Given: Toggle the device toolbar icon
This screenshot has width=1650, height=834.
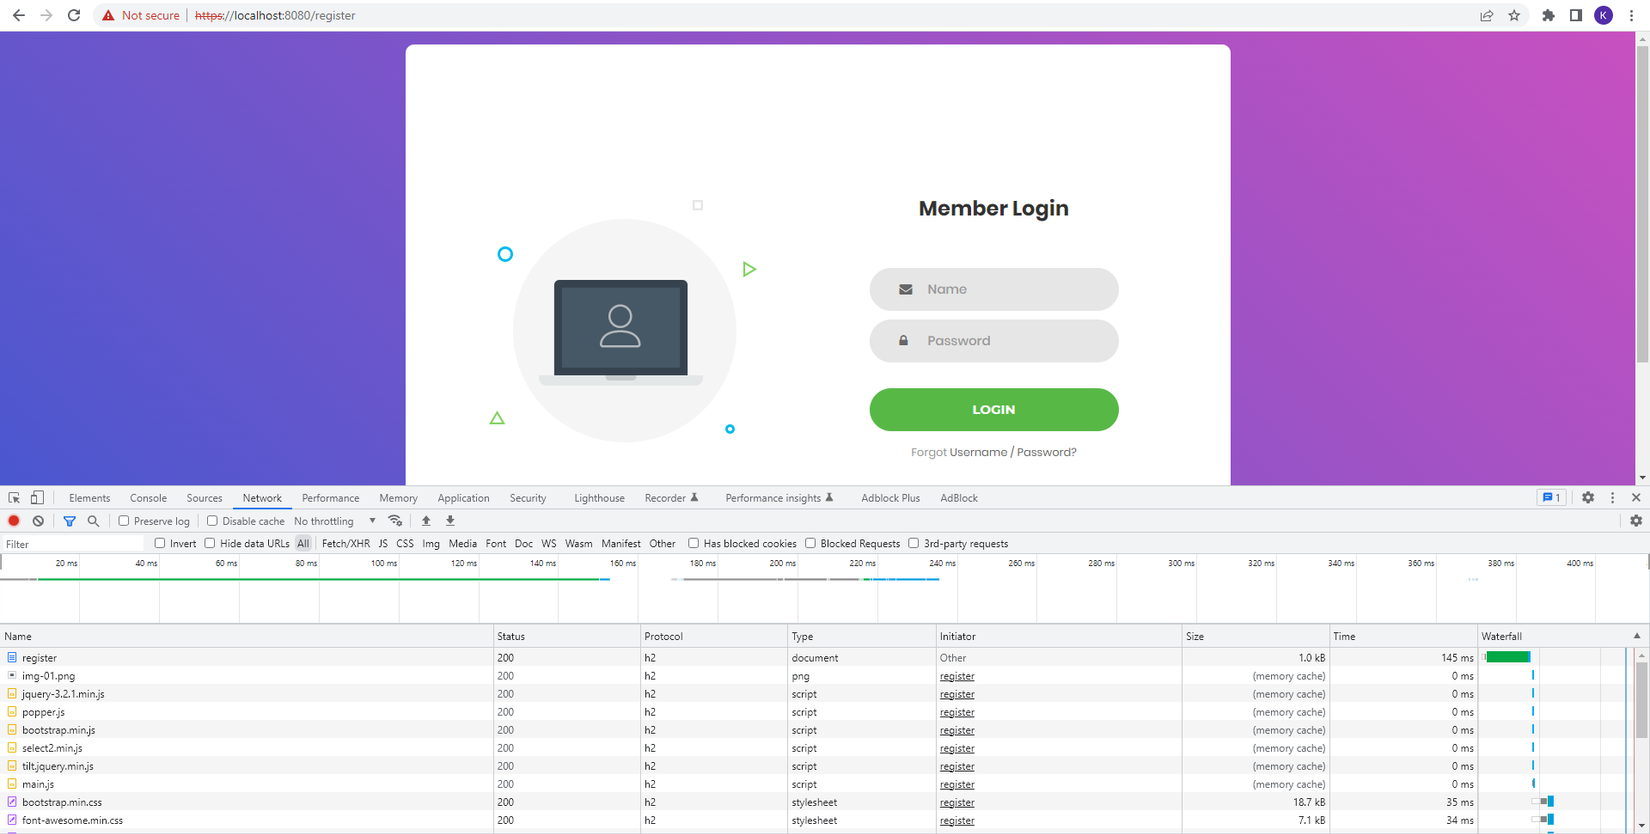Looking at the screenshot, I should [x=37, y=498].
